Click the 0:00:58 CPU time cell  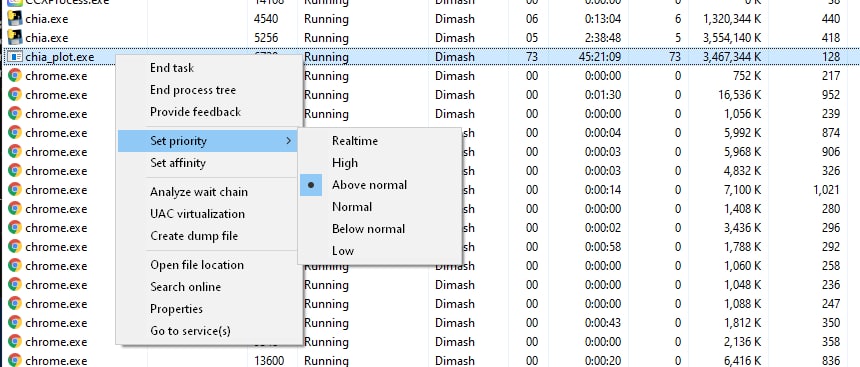[x=603, y=247]
